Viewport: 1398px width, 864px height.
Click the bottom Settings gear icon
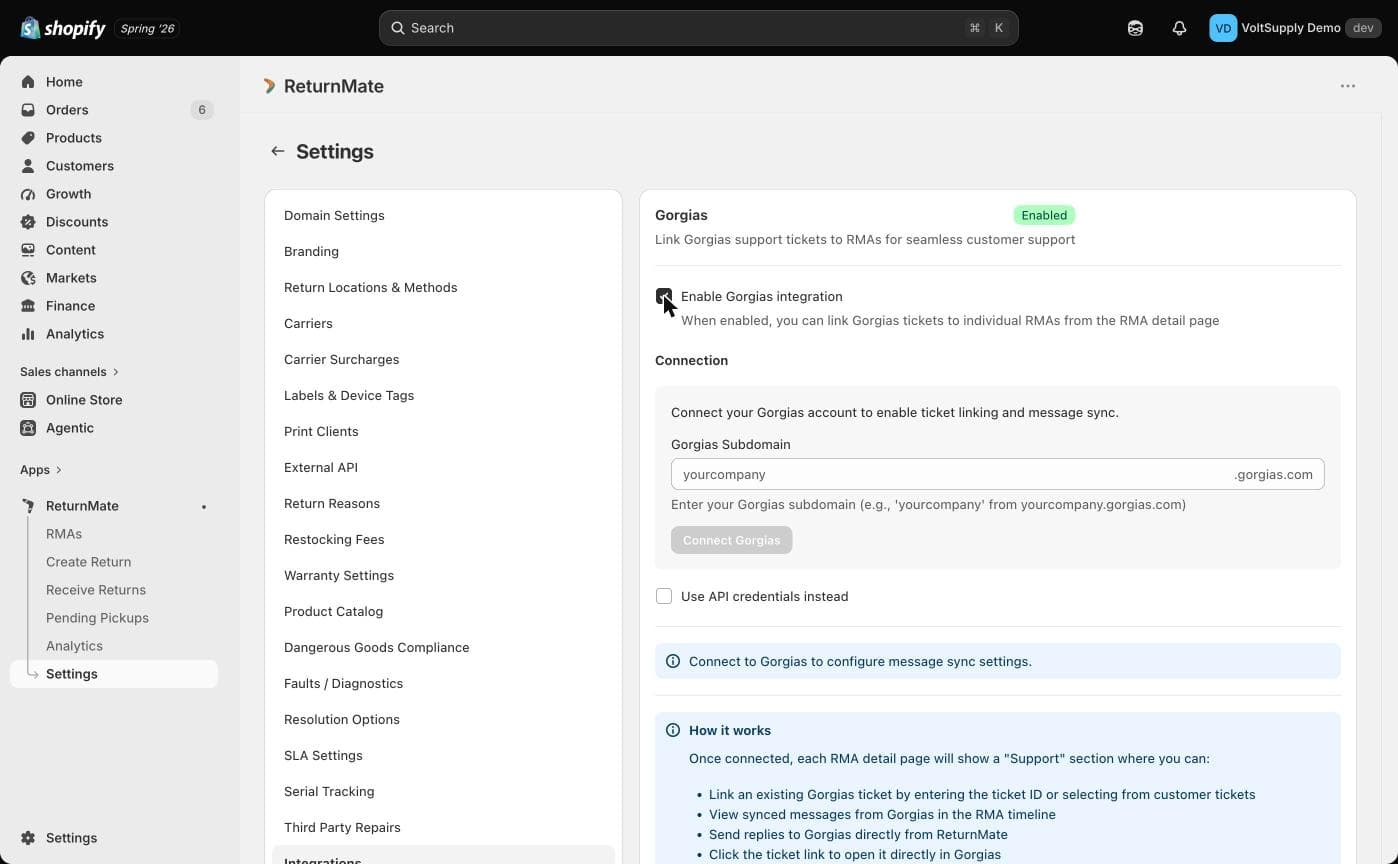coord(28,838)
